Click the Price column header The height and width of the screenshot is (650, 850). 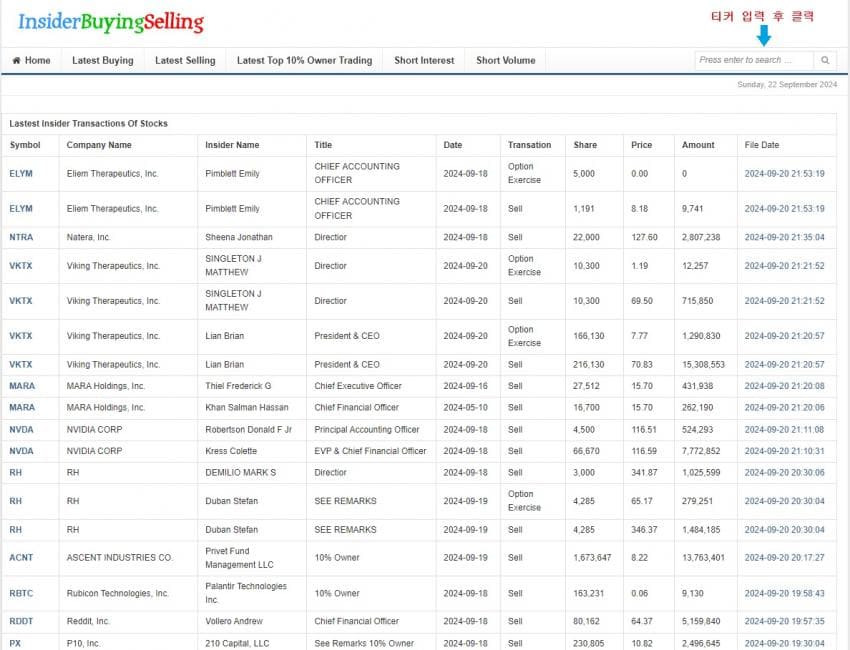tap(641, 145)
